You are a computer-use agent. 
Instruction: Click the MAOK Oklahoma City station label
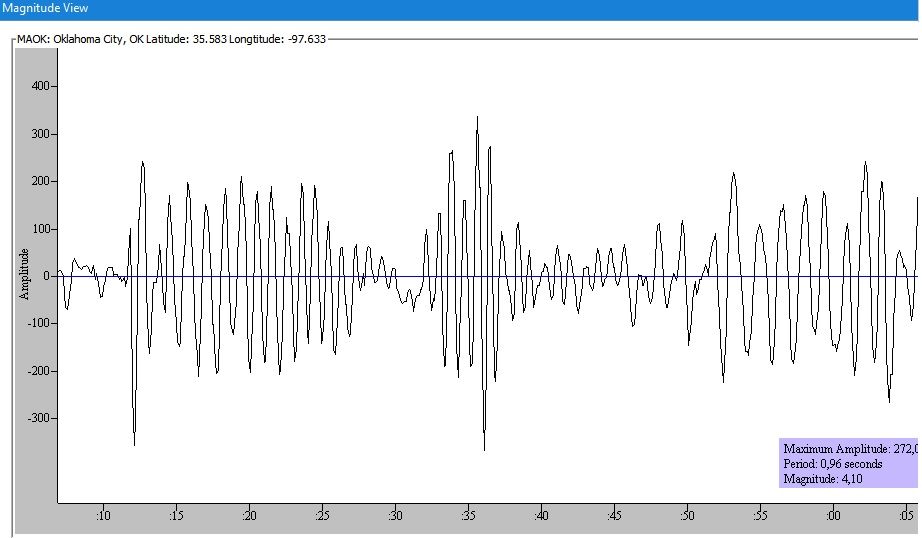point(171,39)
